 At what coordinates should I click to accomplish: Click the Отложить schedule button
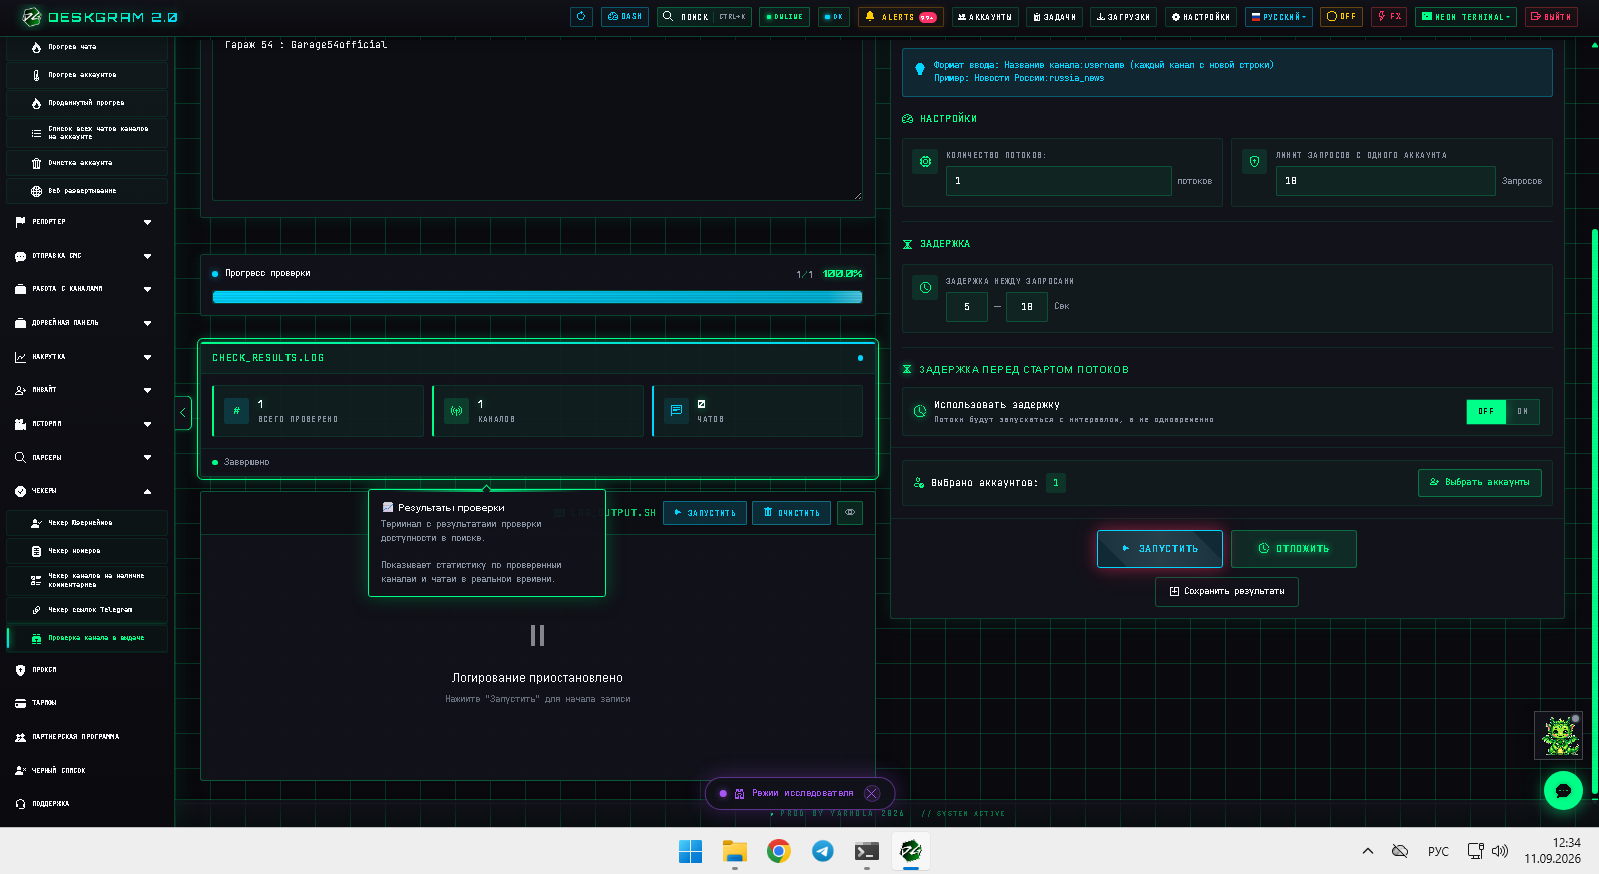point(1294,549)
